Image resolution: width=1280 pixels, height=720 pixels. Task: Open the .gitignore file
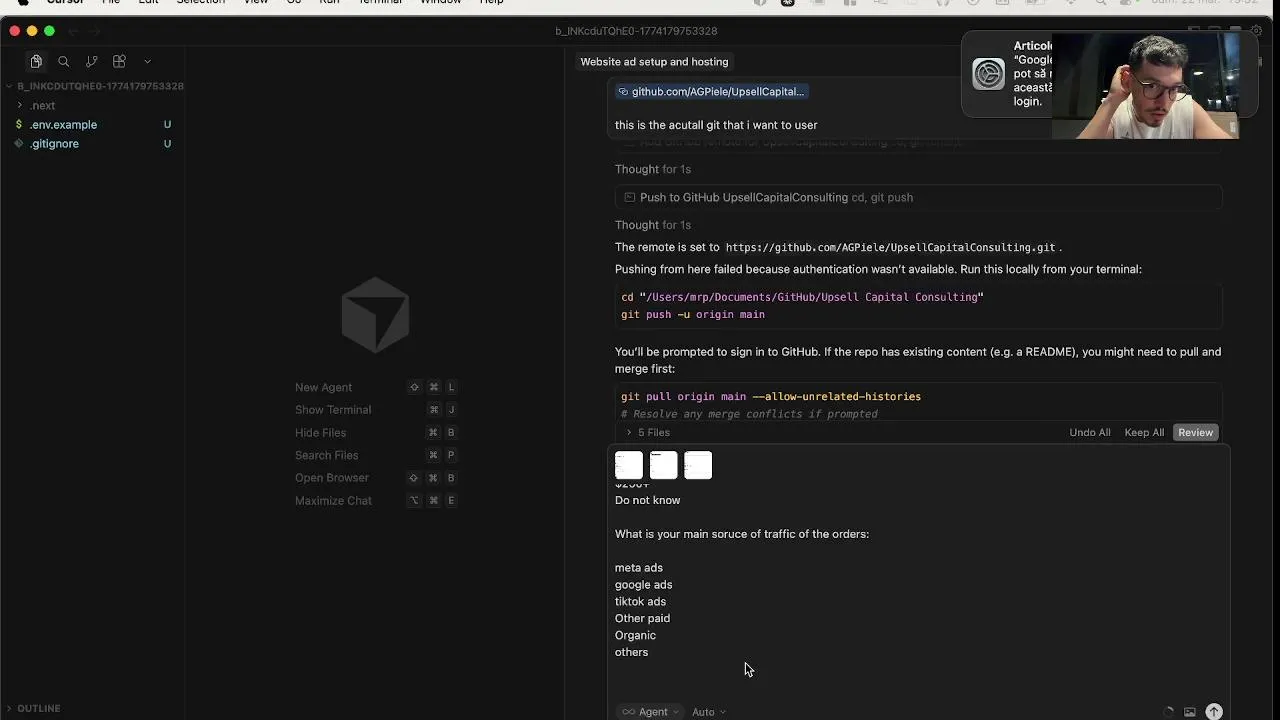click(54, 143)
